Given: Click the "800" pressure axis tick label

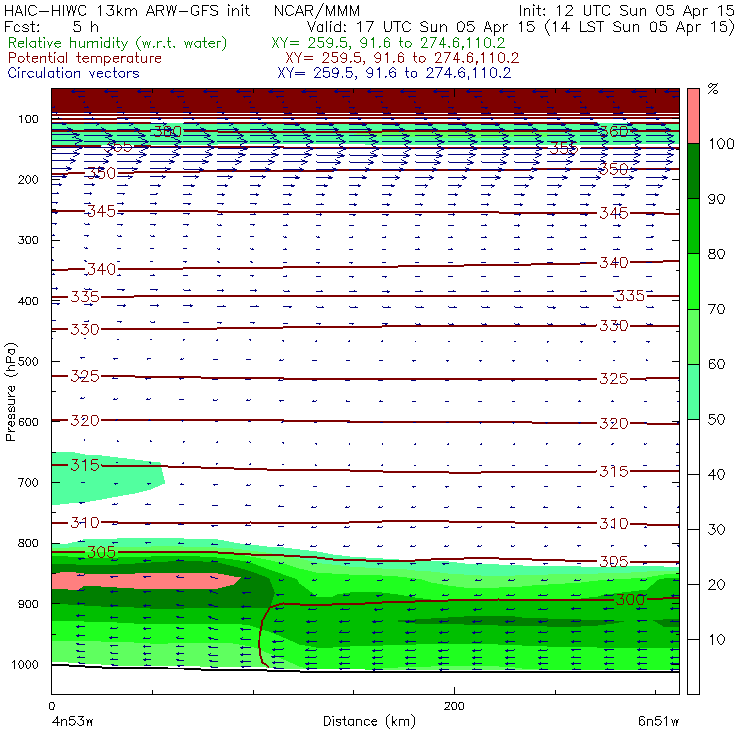Looking at the screenshot, I should coord(28,543).
